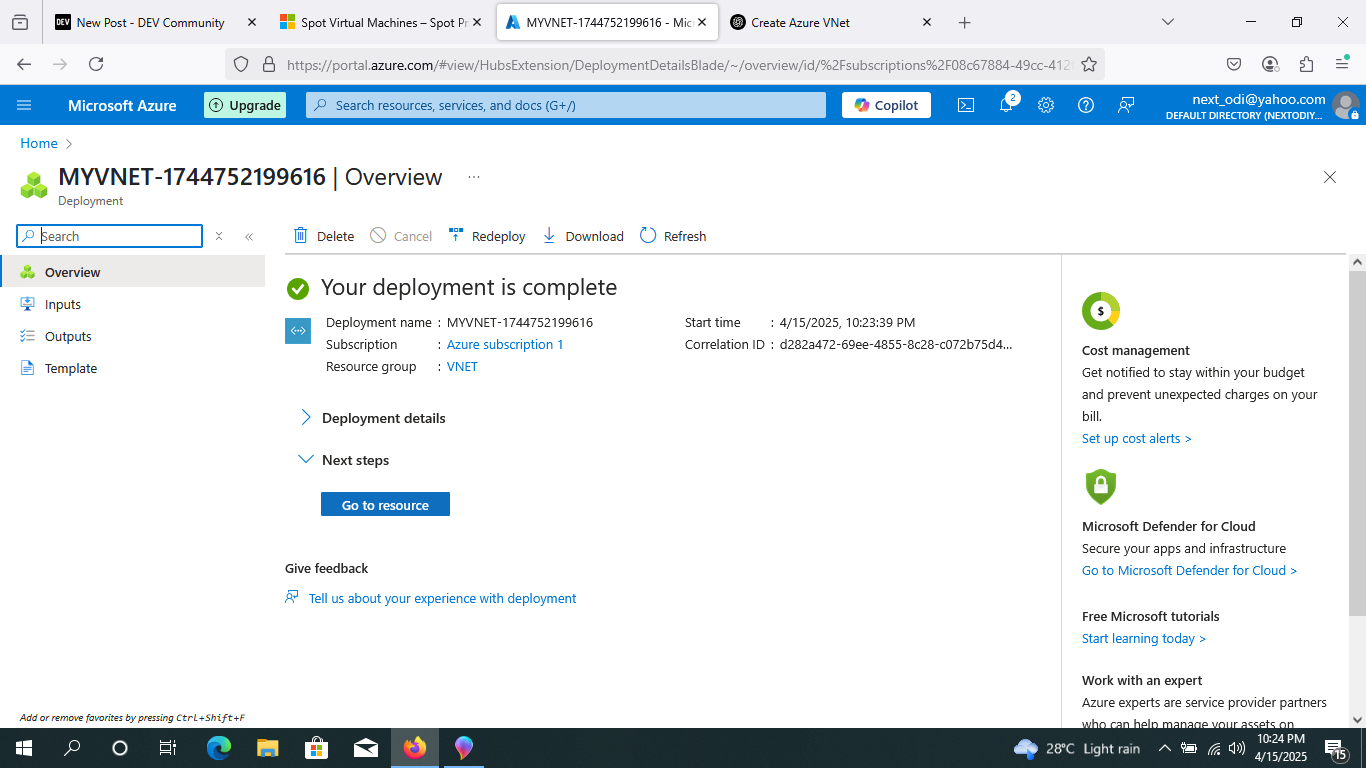Open the Firefox application menu

[x=1342, y=64]
